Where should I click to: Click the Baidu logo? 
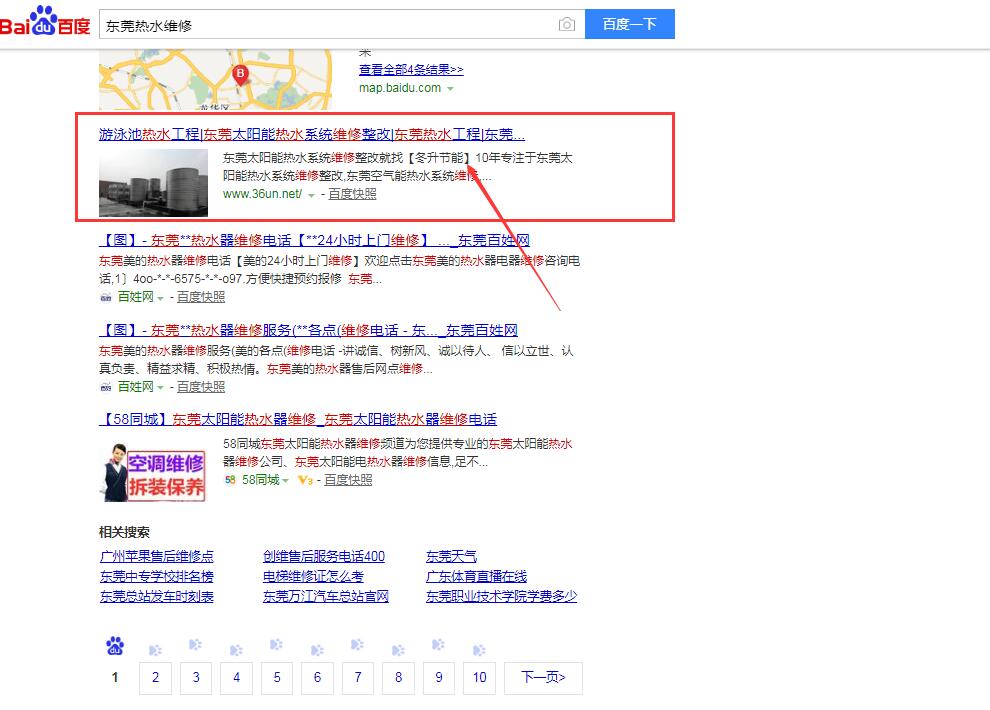click(x=45, y=22)
